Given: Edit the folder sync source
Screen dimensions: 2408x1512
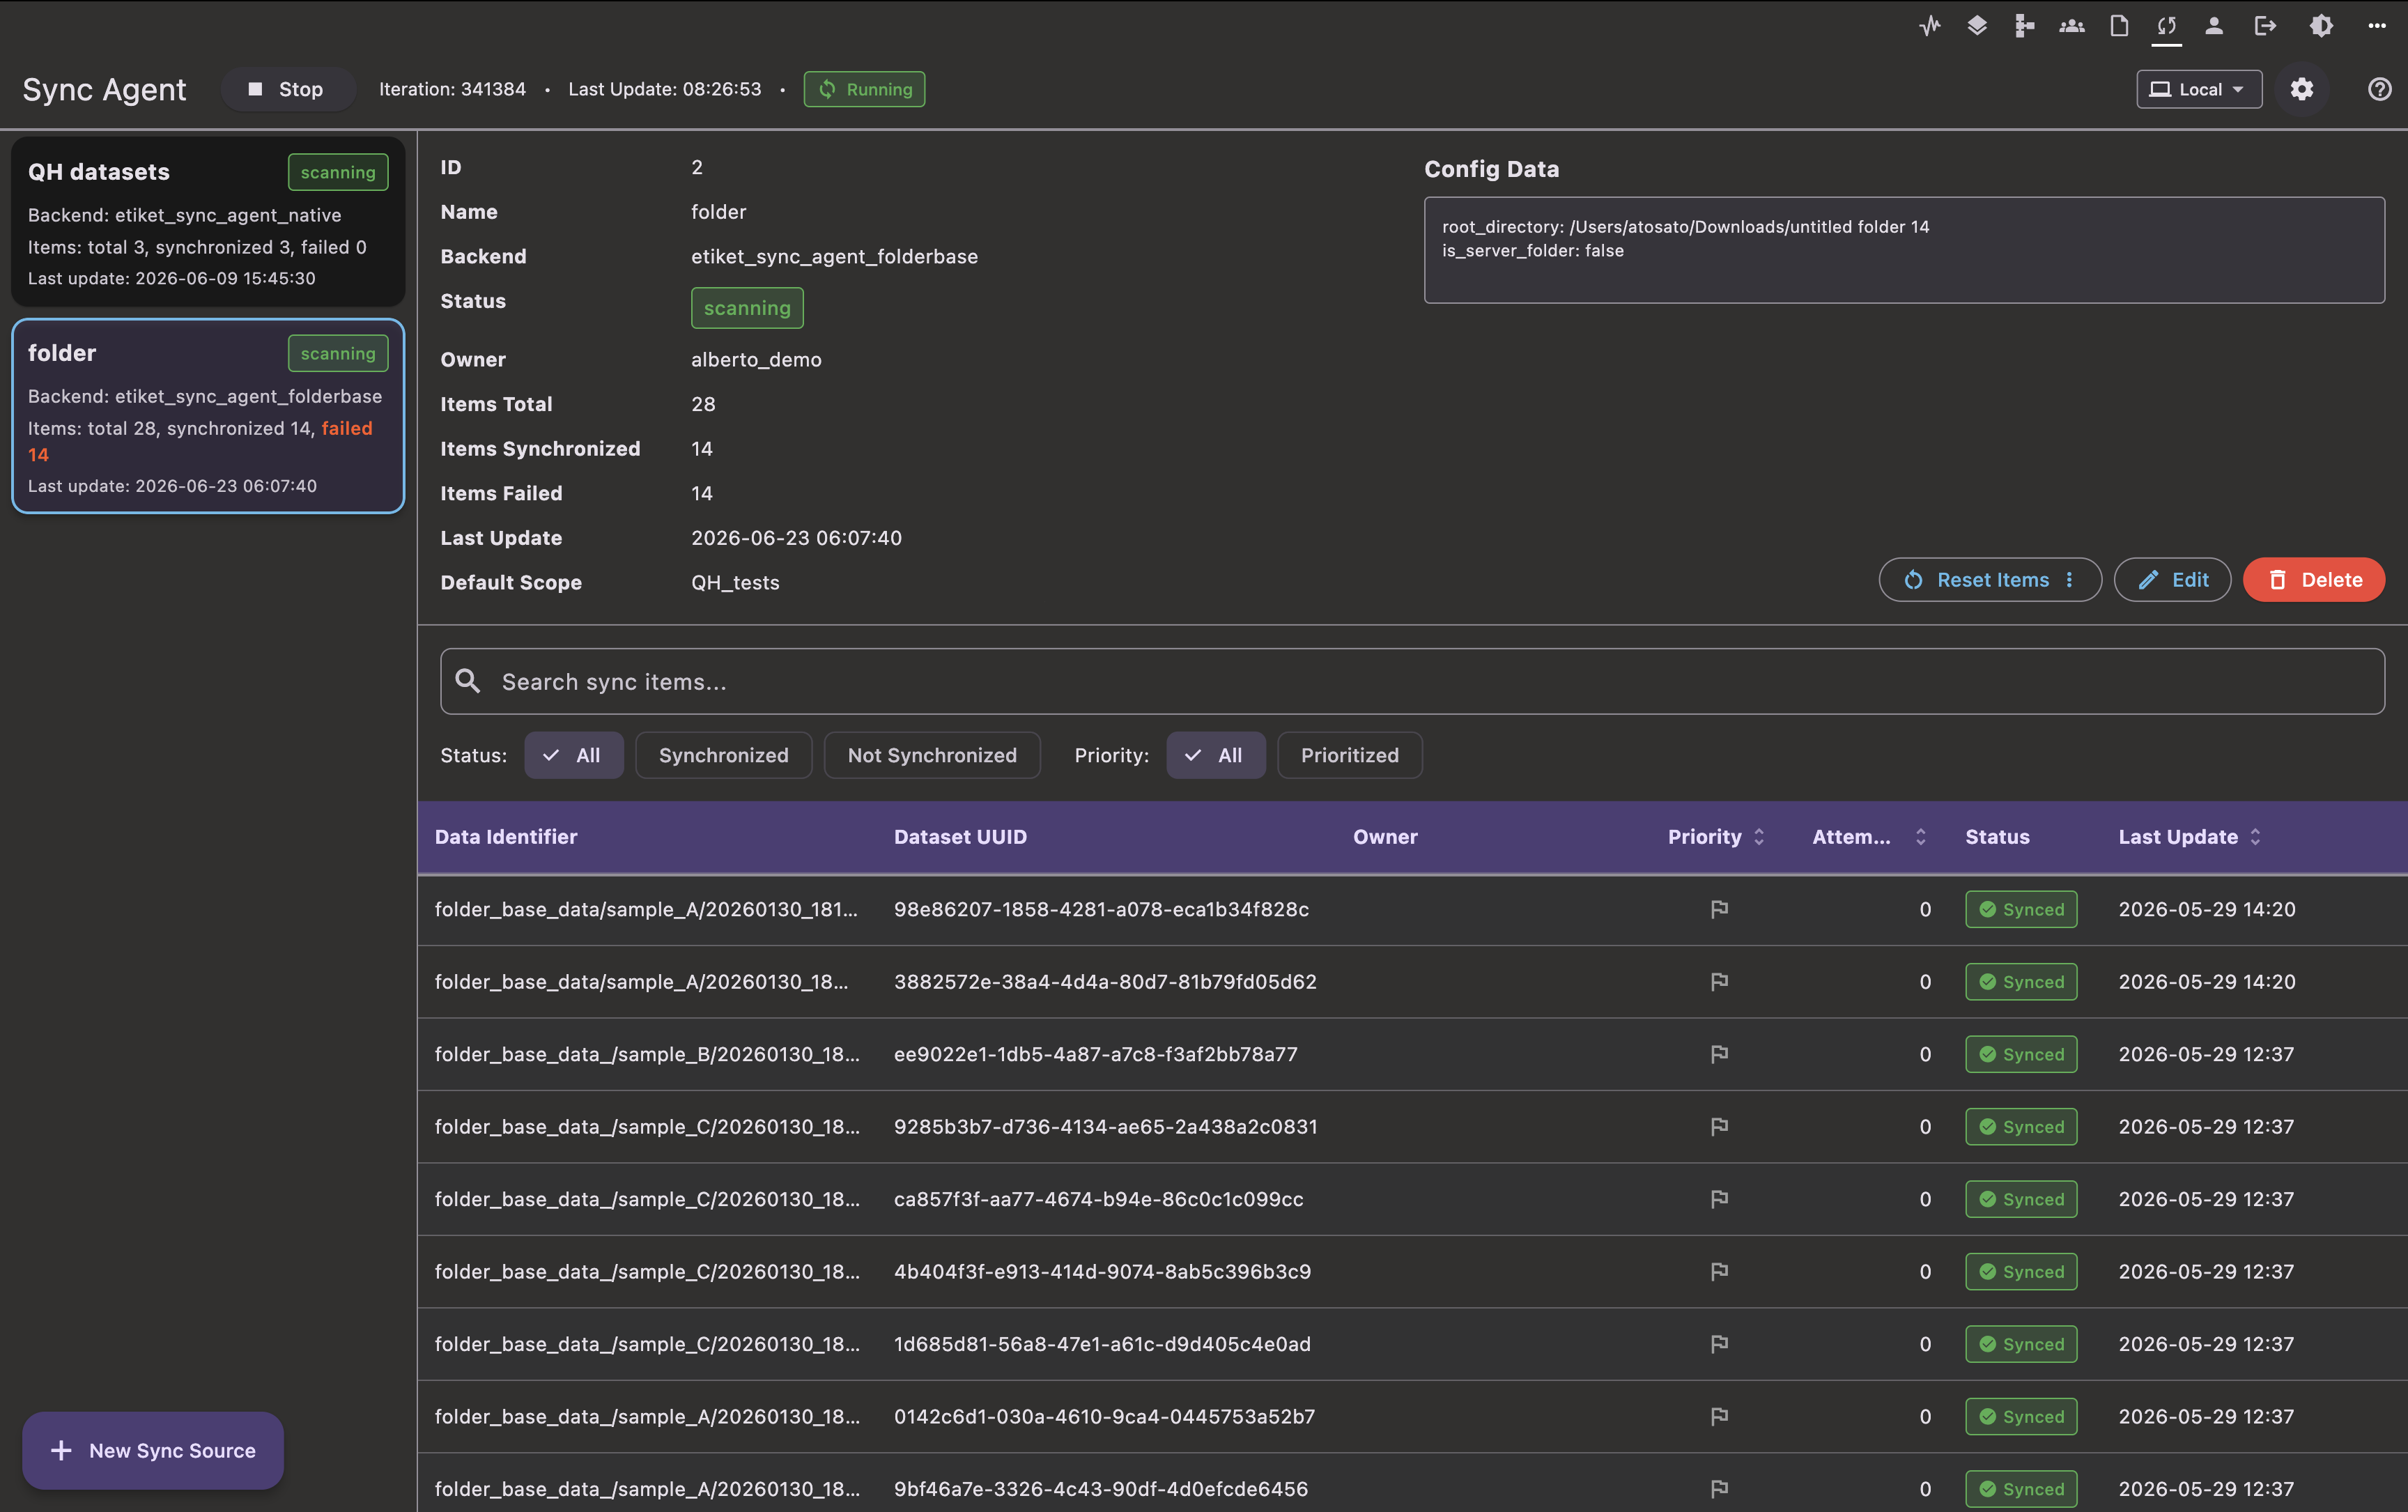Looking at the screenshot, I should click(2172, 580).
